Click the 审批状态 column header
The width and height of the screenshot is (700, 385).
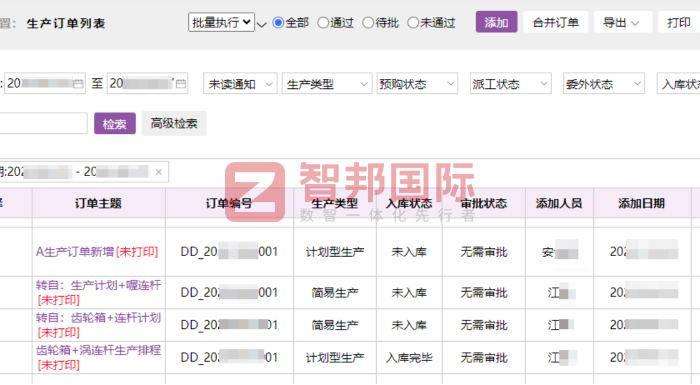pyautogui.click(x=483, y=203)
